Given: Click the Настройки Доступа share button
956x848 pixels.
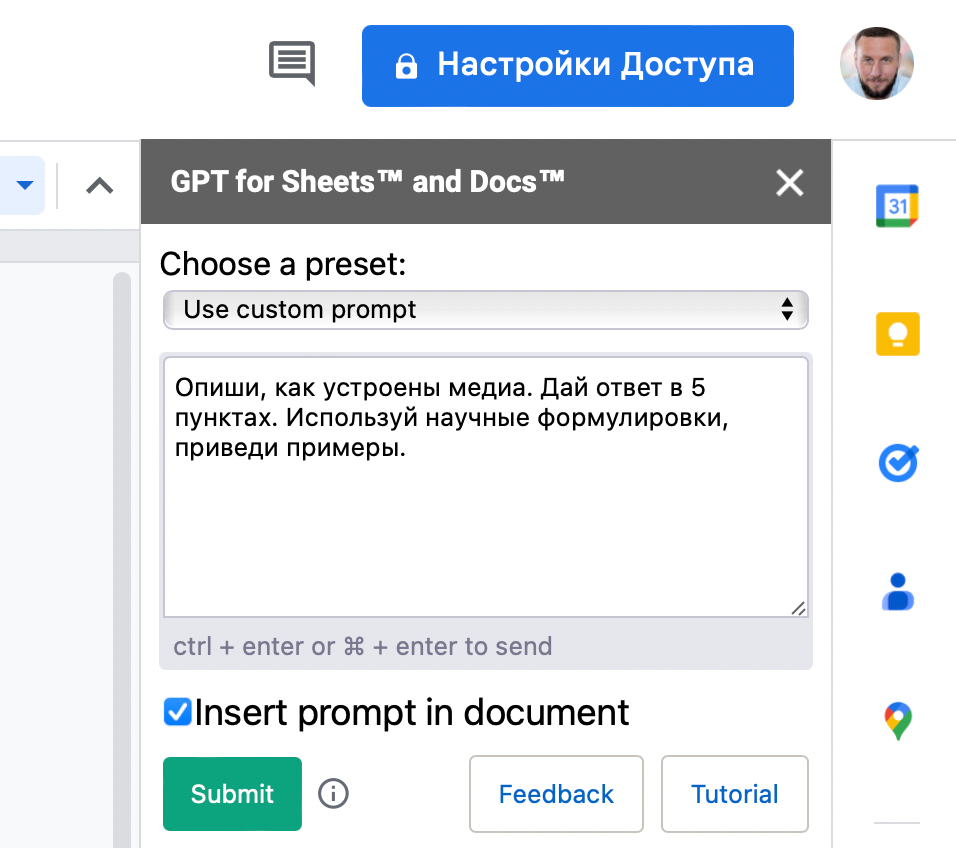Looking at the screenshot, I should coord(577,66).
